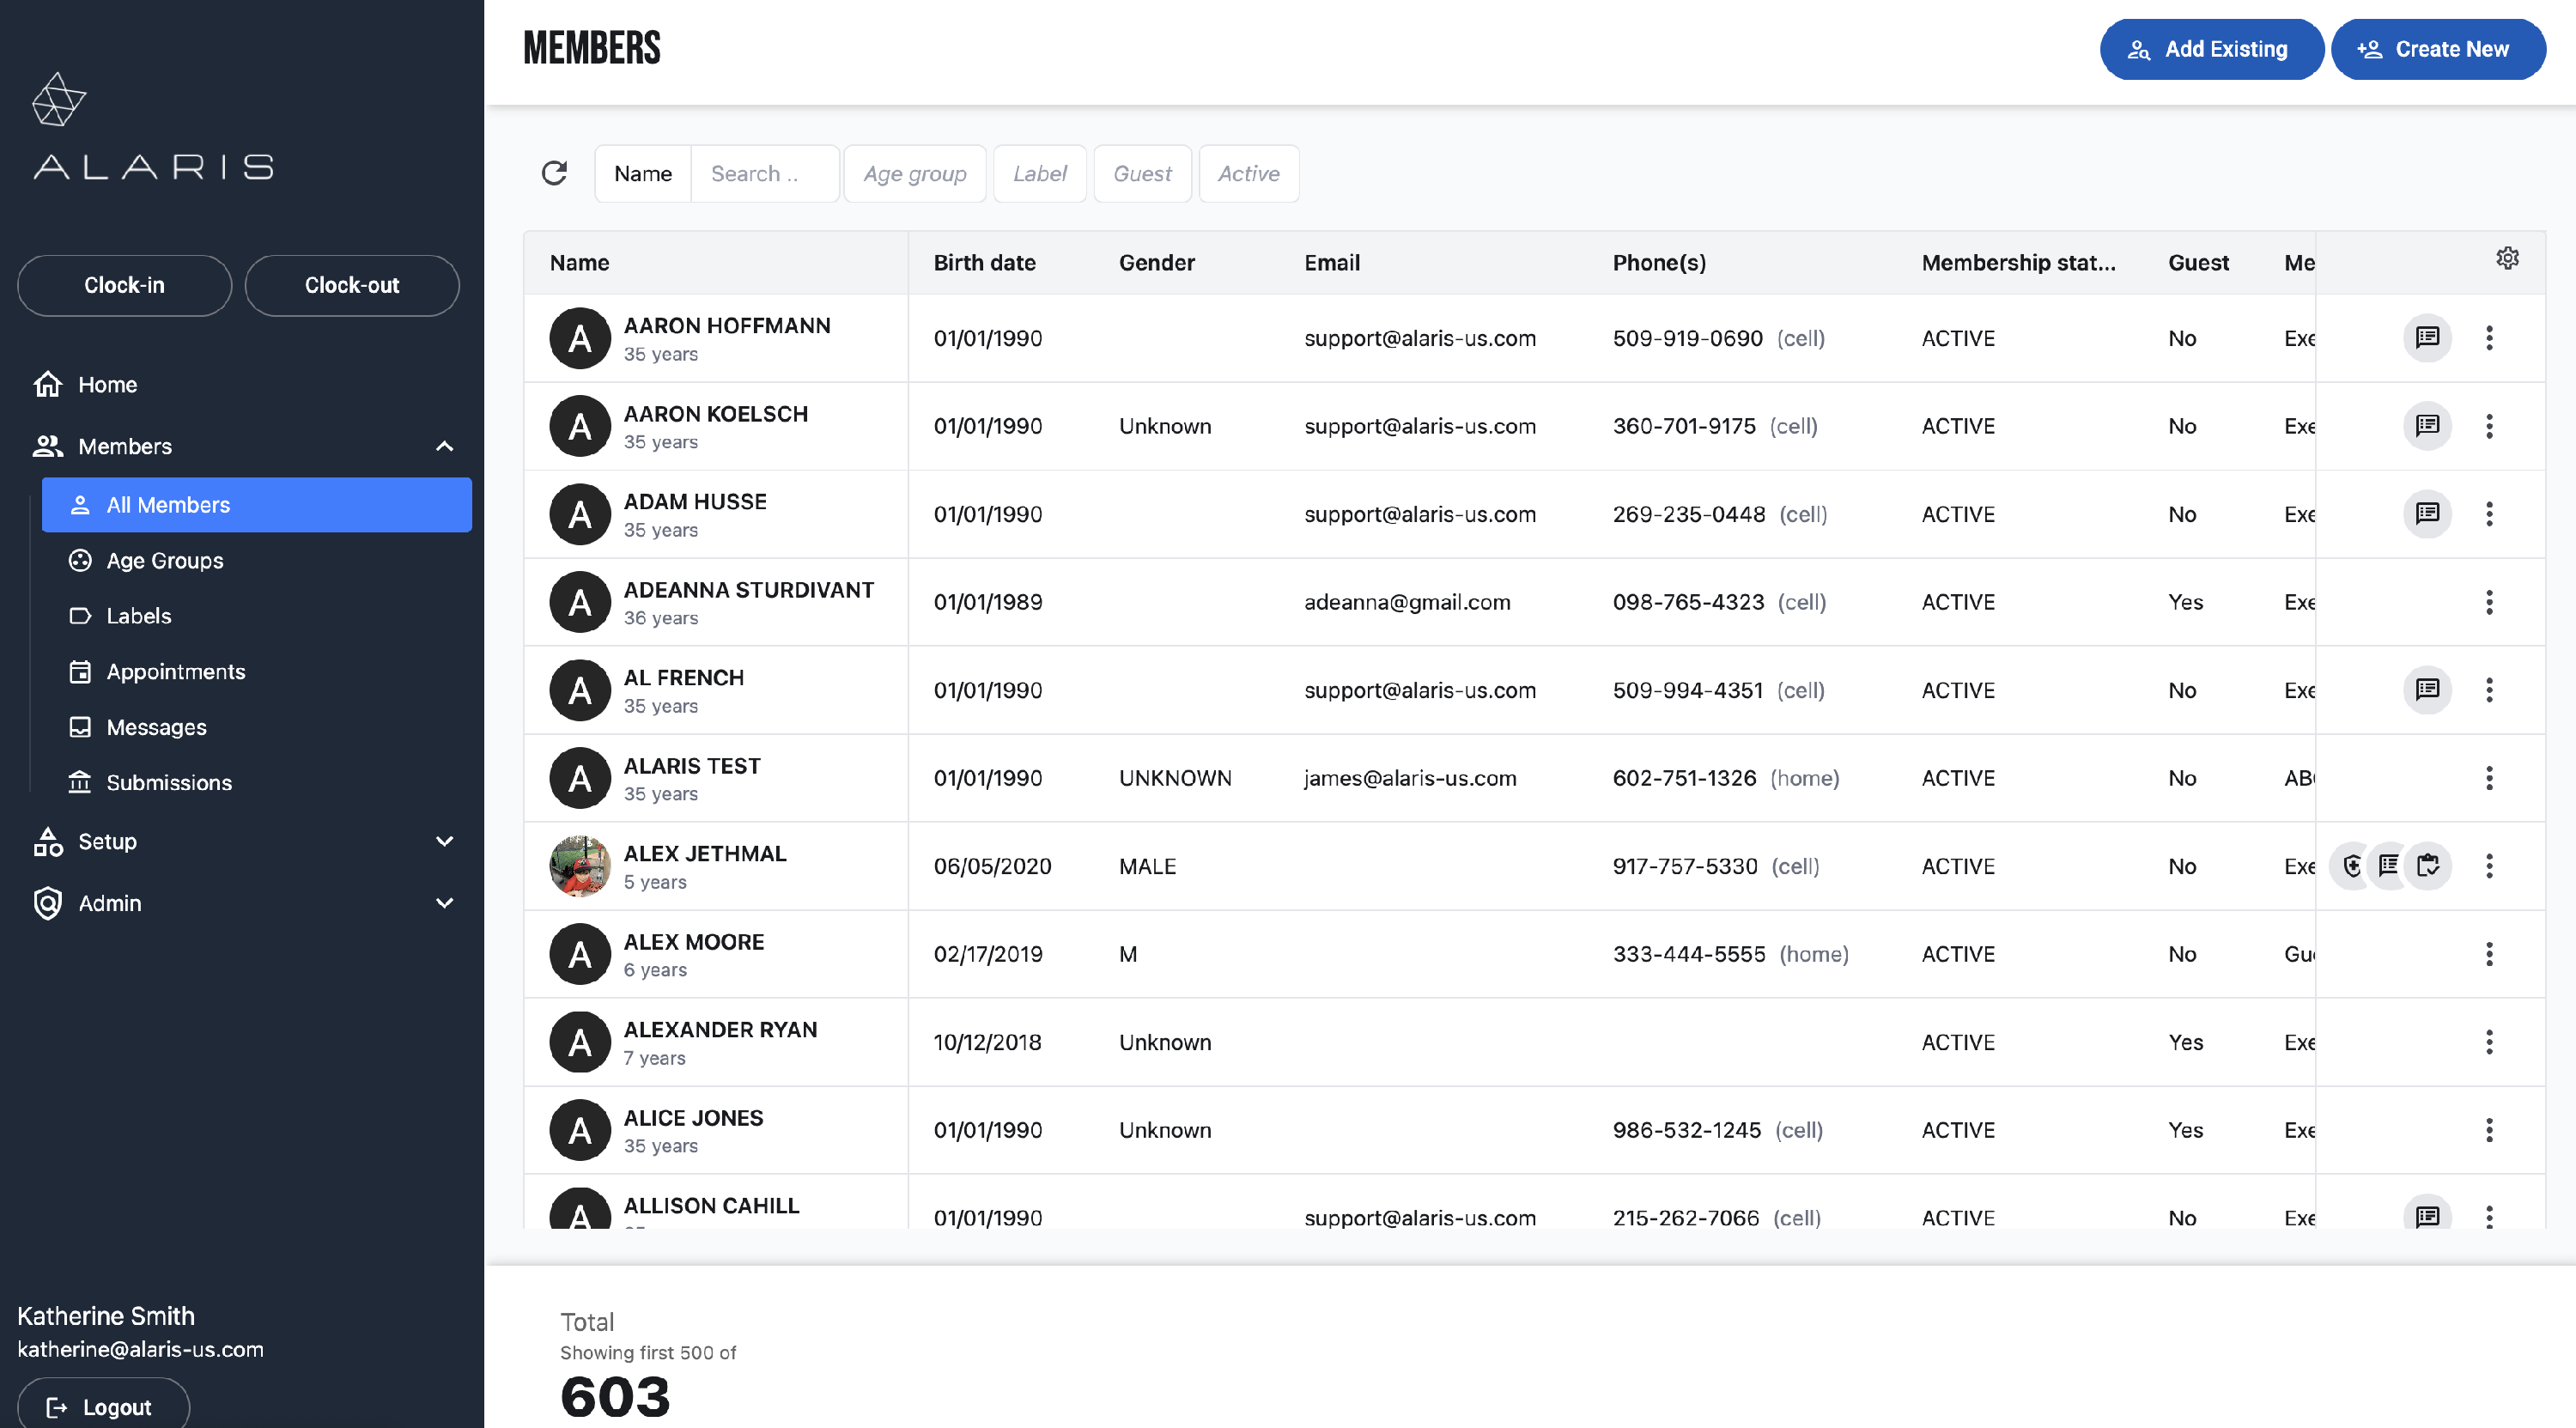The height and width of the screenshot is (1428, 2576).
Task: Click Alex Jethmal's profile photo avatar
Action: (x=580, y=865)
